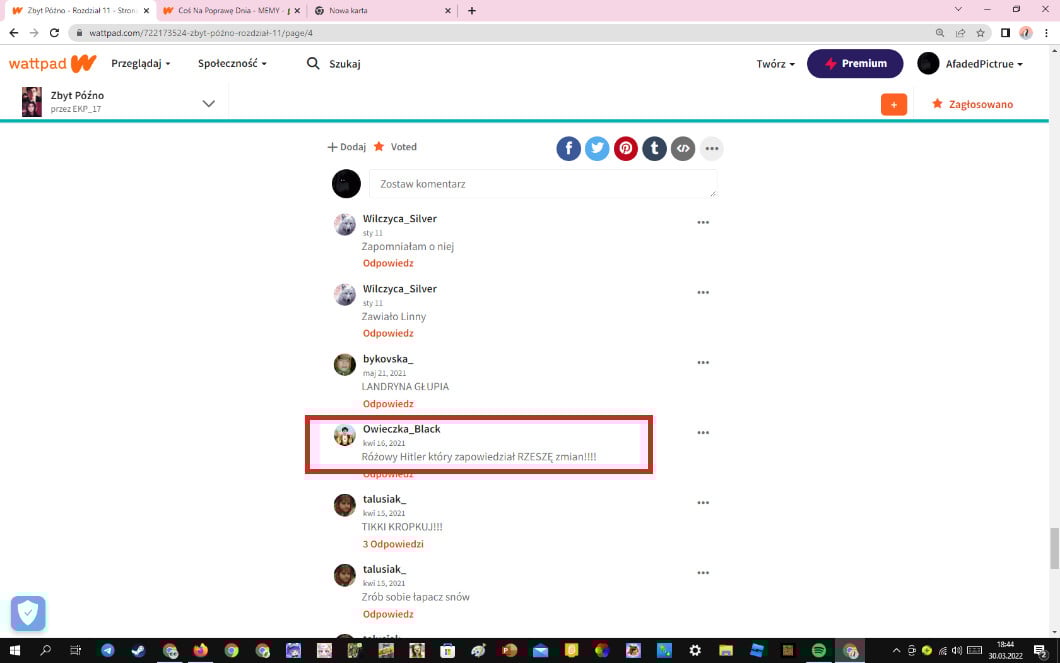Click the Premium button
This screenshot has height=663, width=1060.
(x=855, y=64)
